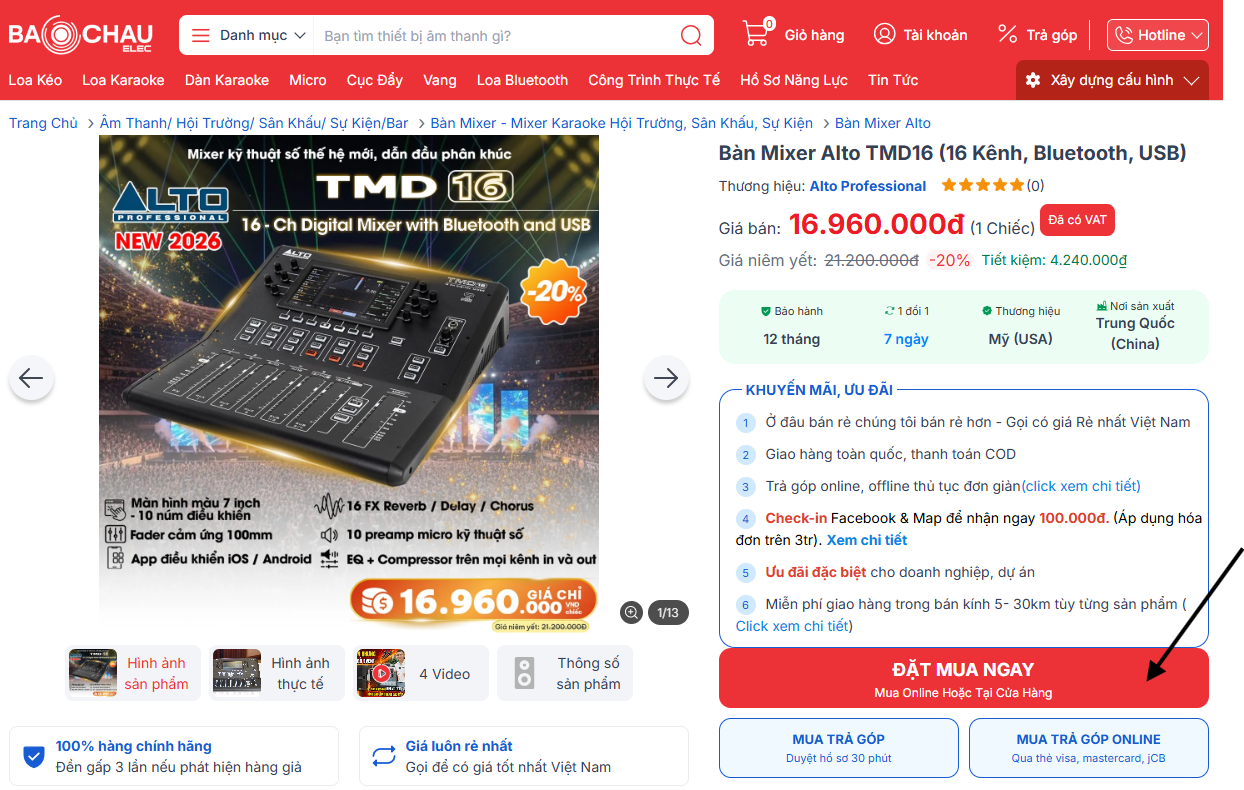Show previous product image with left arrow
Screen dimensions: 1244x790
pyautogui.click(x=31, y=378)
